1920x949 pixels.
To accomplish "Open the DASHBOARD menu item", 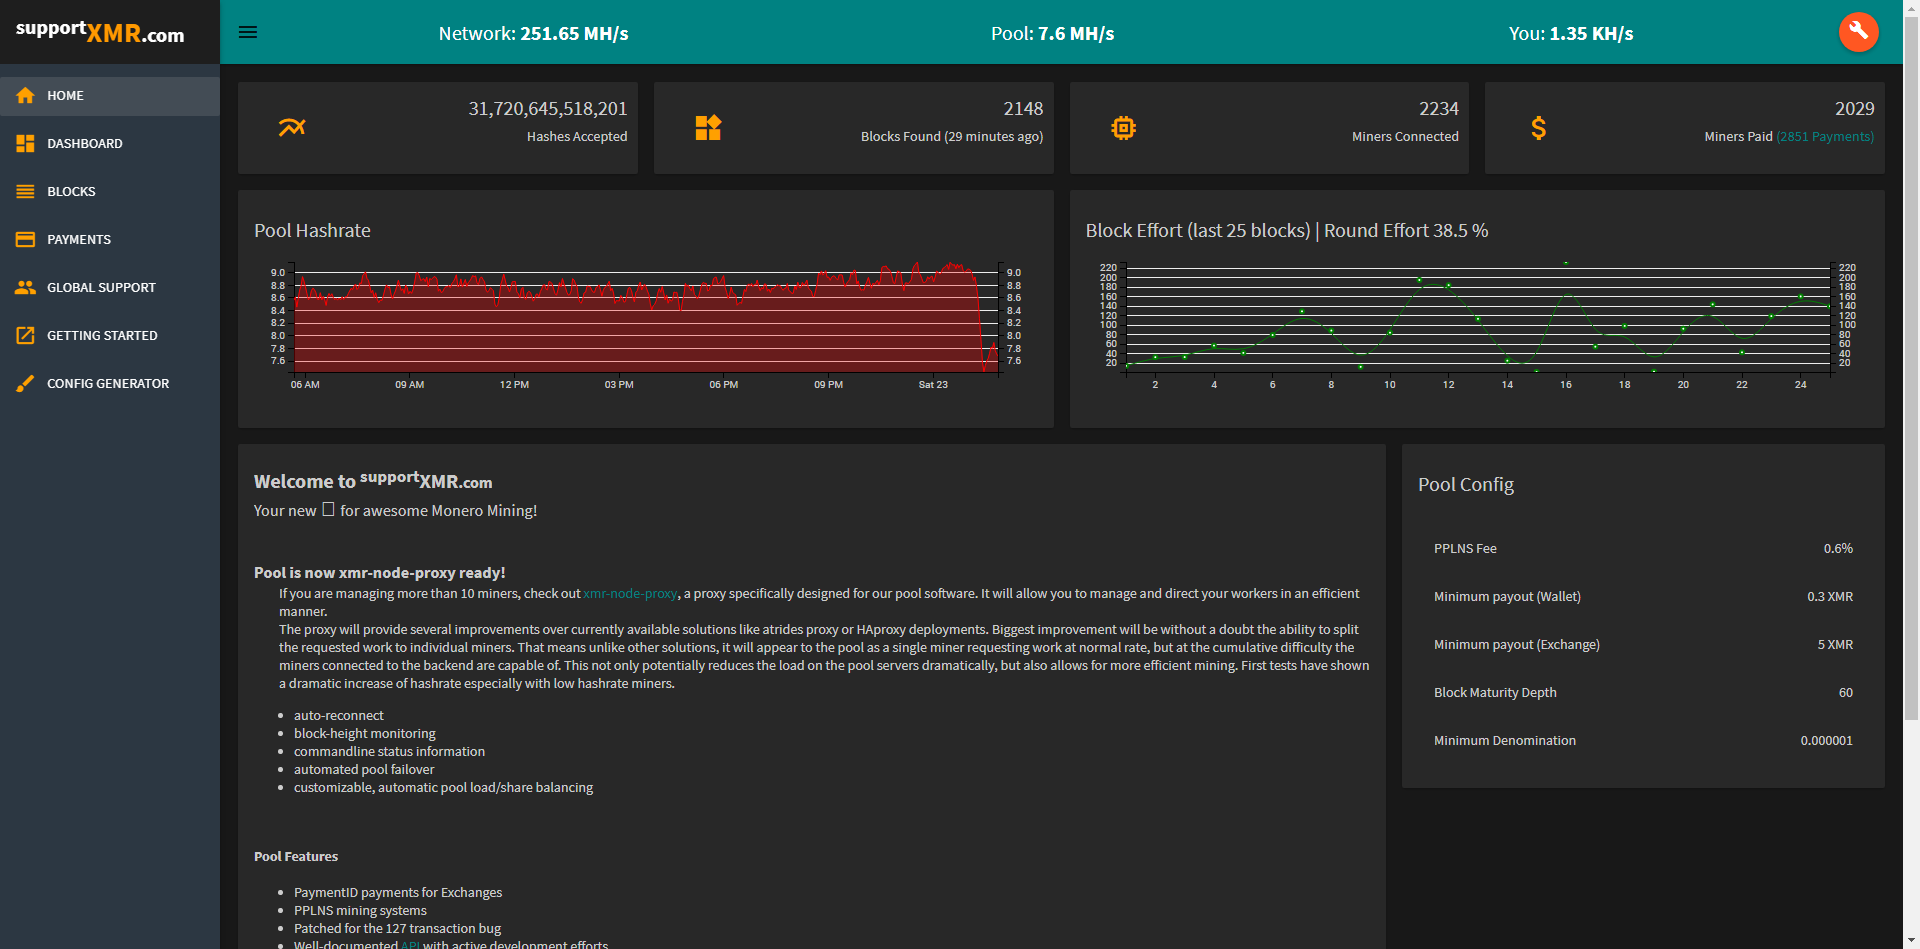I will tap(110, 144).
